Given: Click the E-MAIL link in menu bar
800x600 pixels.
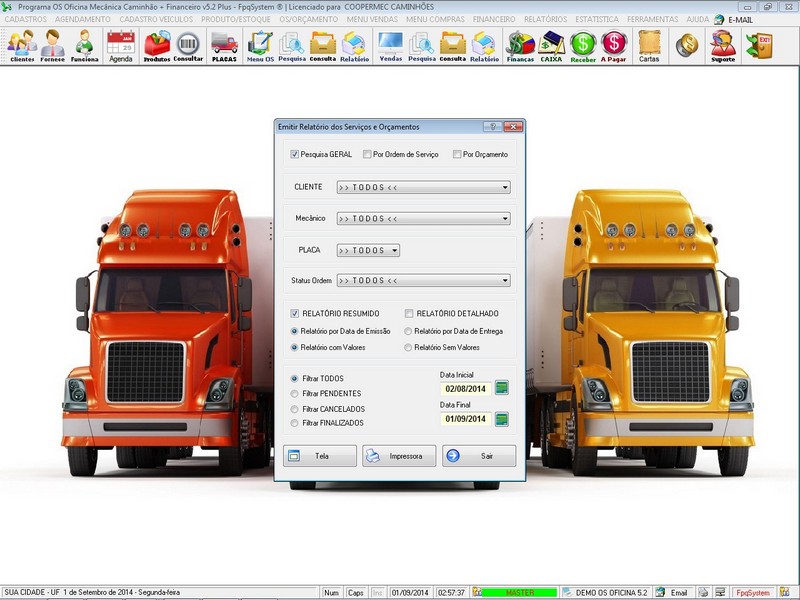Looking at the screenshot, I should click(740, 19).
